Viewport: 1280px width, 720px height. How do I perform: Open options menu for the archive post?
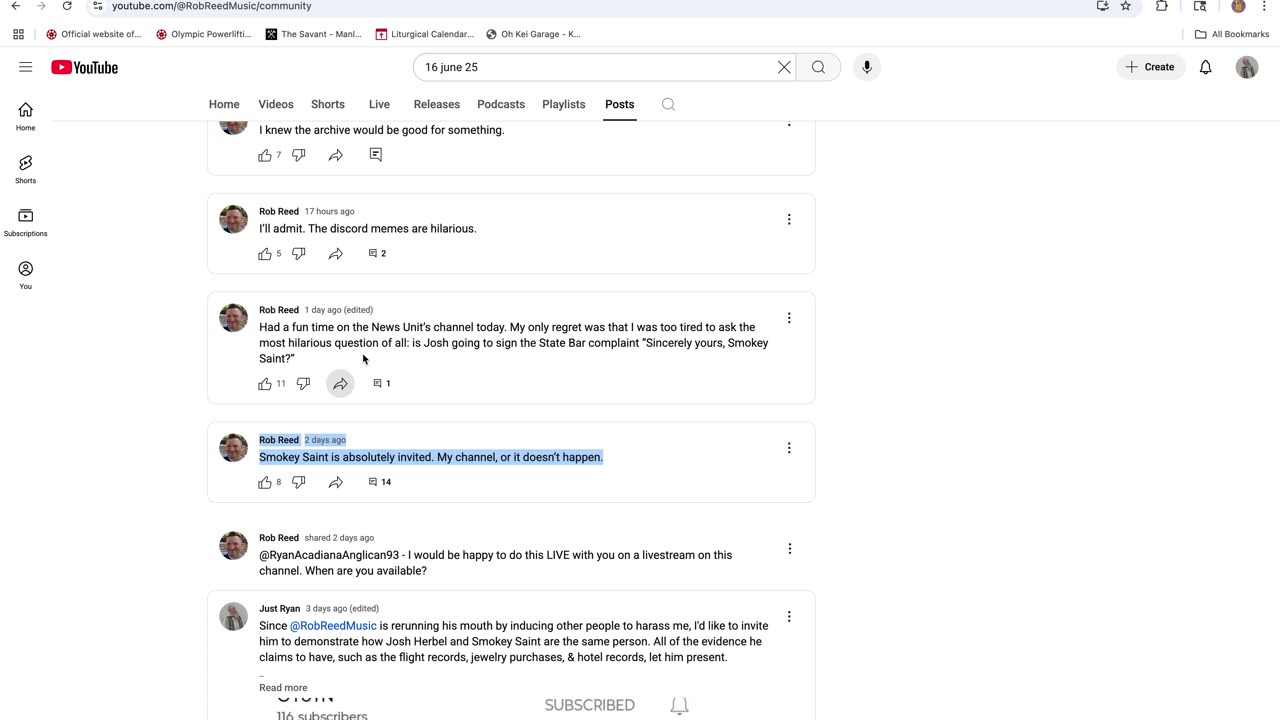click(x=789, y=123)
